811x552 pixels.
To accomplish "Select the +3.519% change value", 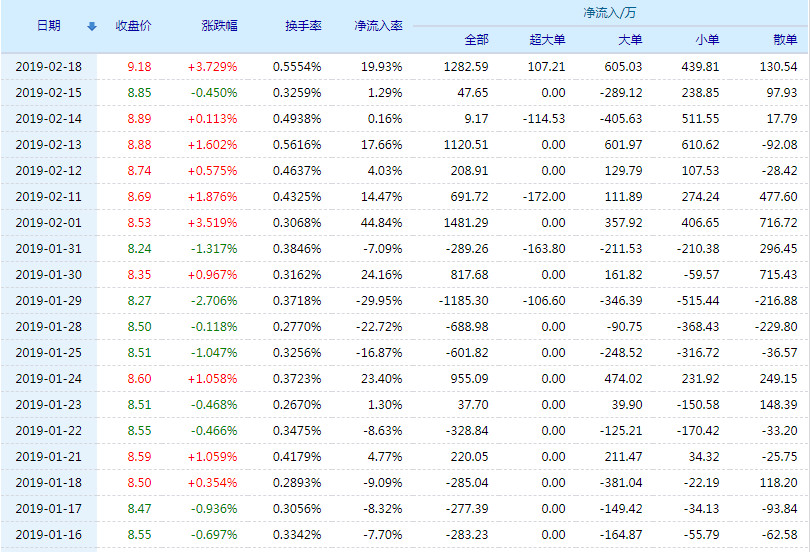I will 212,222.
